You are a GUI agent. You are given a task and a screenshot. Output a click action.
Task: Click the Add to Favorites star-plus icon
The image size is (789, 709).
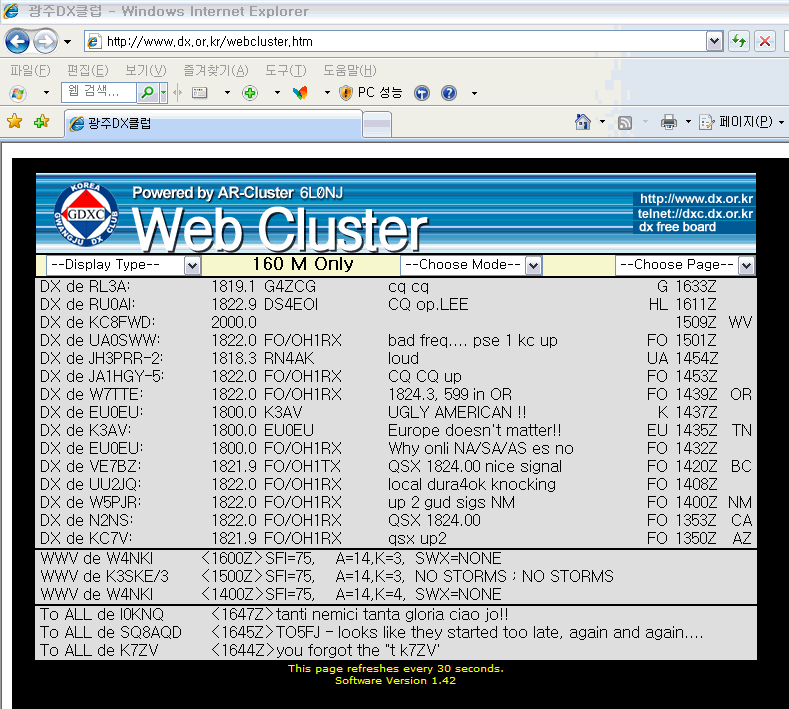coord(41,121)
